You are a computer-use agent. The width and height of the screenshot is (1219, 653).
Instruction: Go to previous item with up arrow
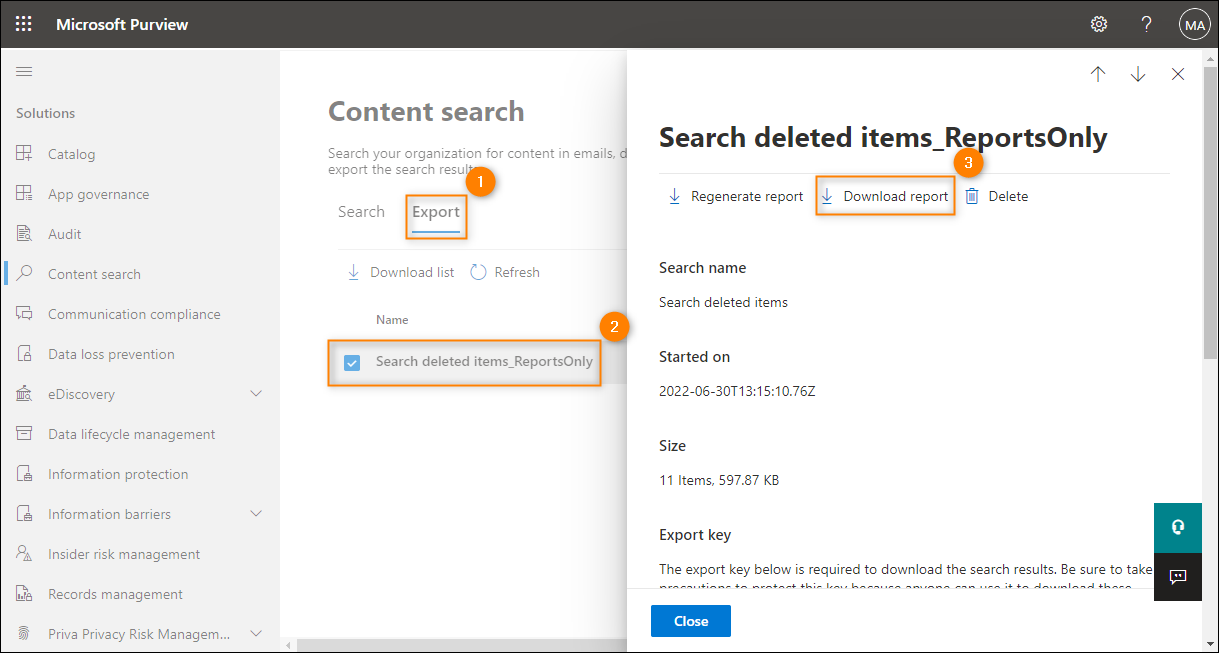pyautogui.click(x=1098, y=74)
